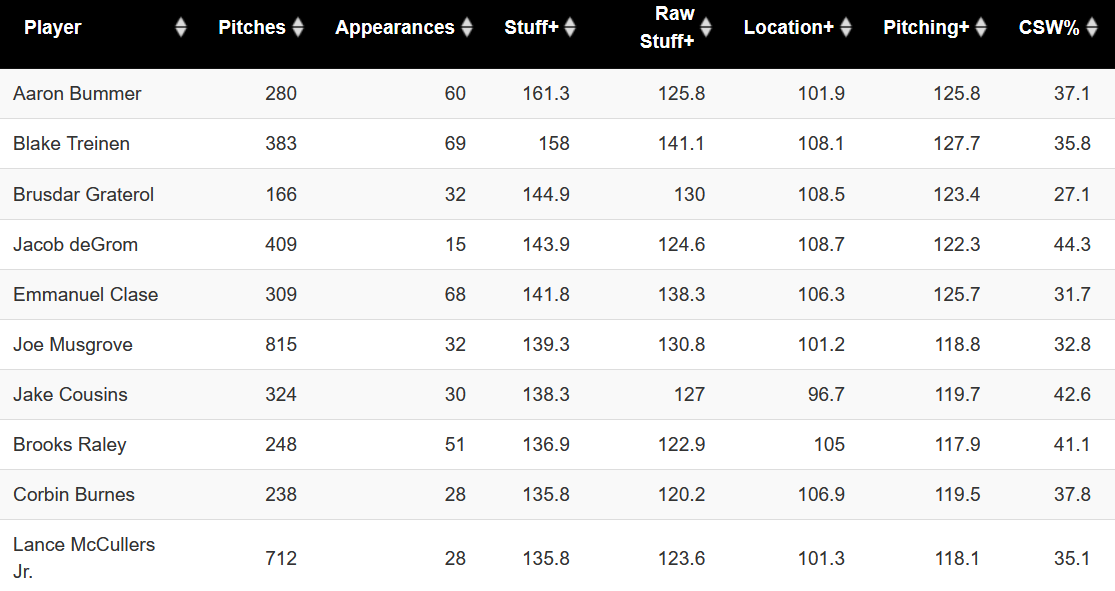The image size is (1115, 591).
Task: Select Jake Cousins' CSW% cell 42.6
Action: tap(1072, 394)
